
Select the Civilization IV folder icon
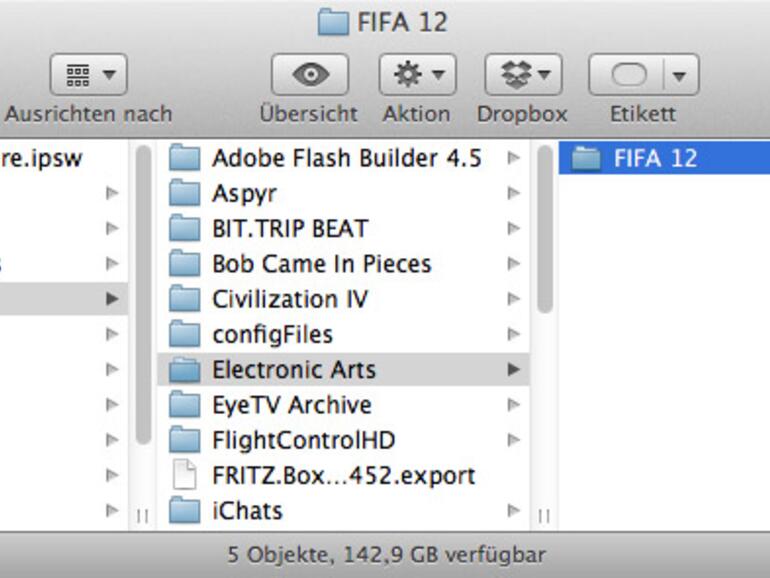185,299
